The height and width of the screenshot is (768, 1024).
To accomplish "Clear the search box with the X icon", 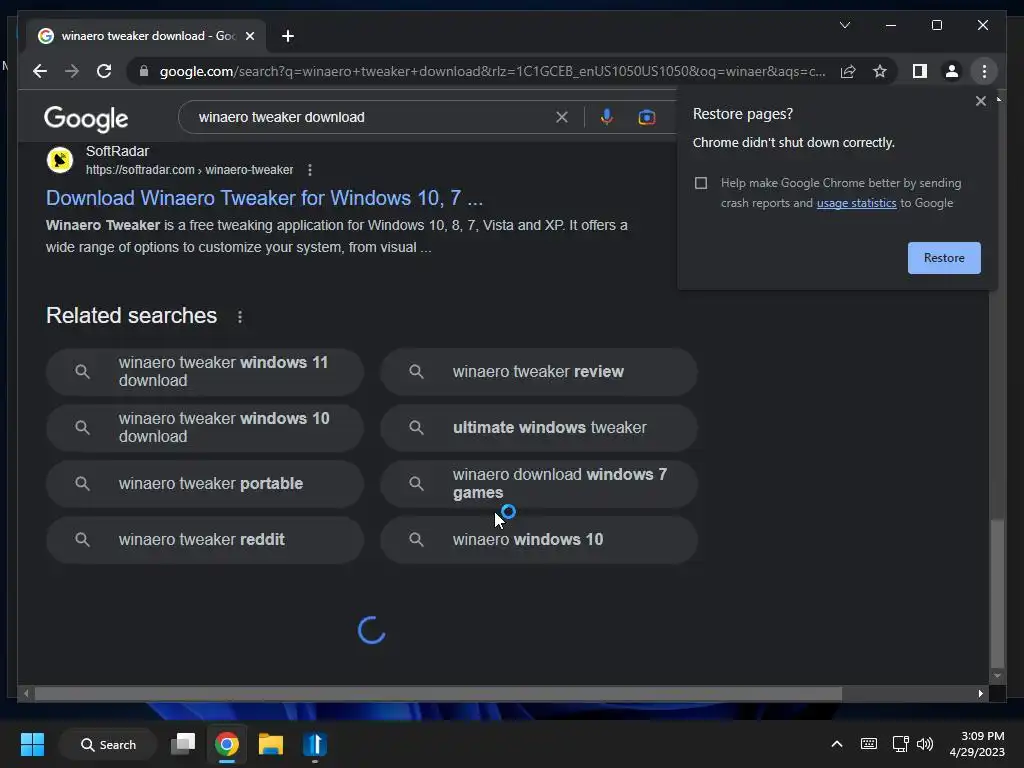I will coord(562,117).
